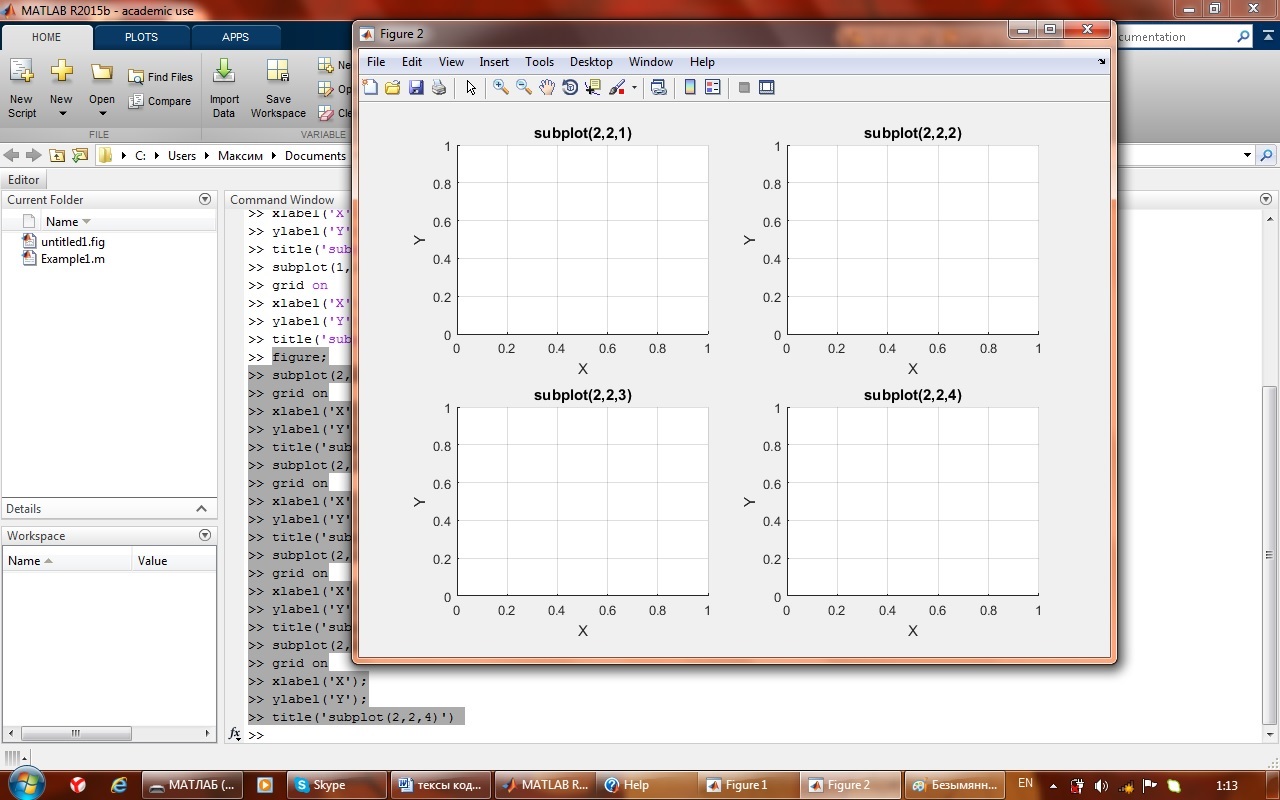Click the Compare button
This screenshot has height=800, width=1280.
click(160, 101)
